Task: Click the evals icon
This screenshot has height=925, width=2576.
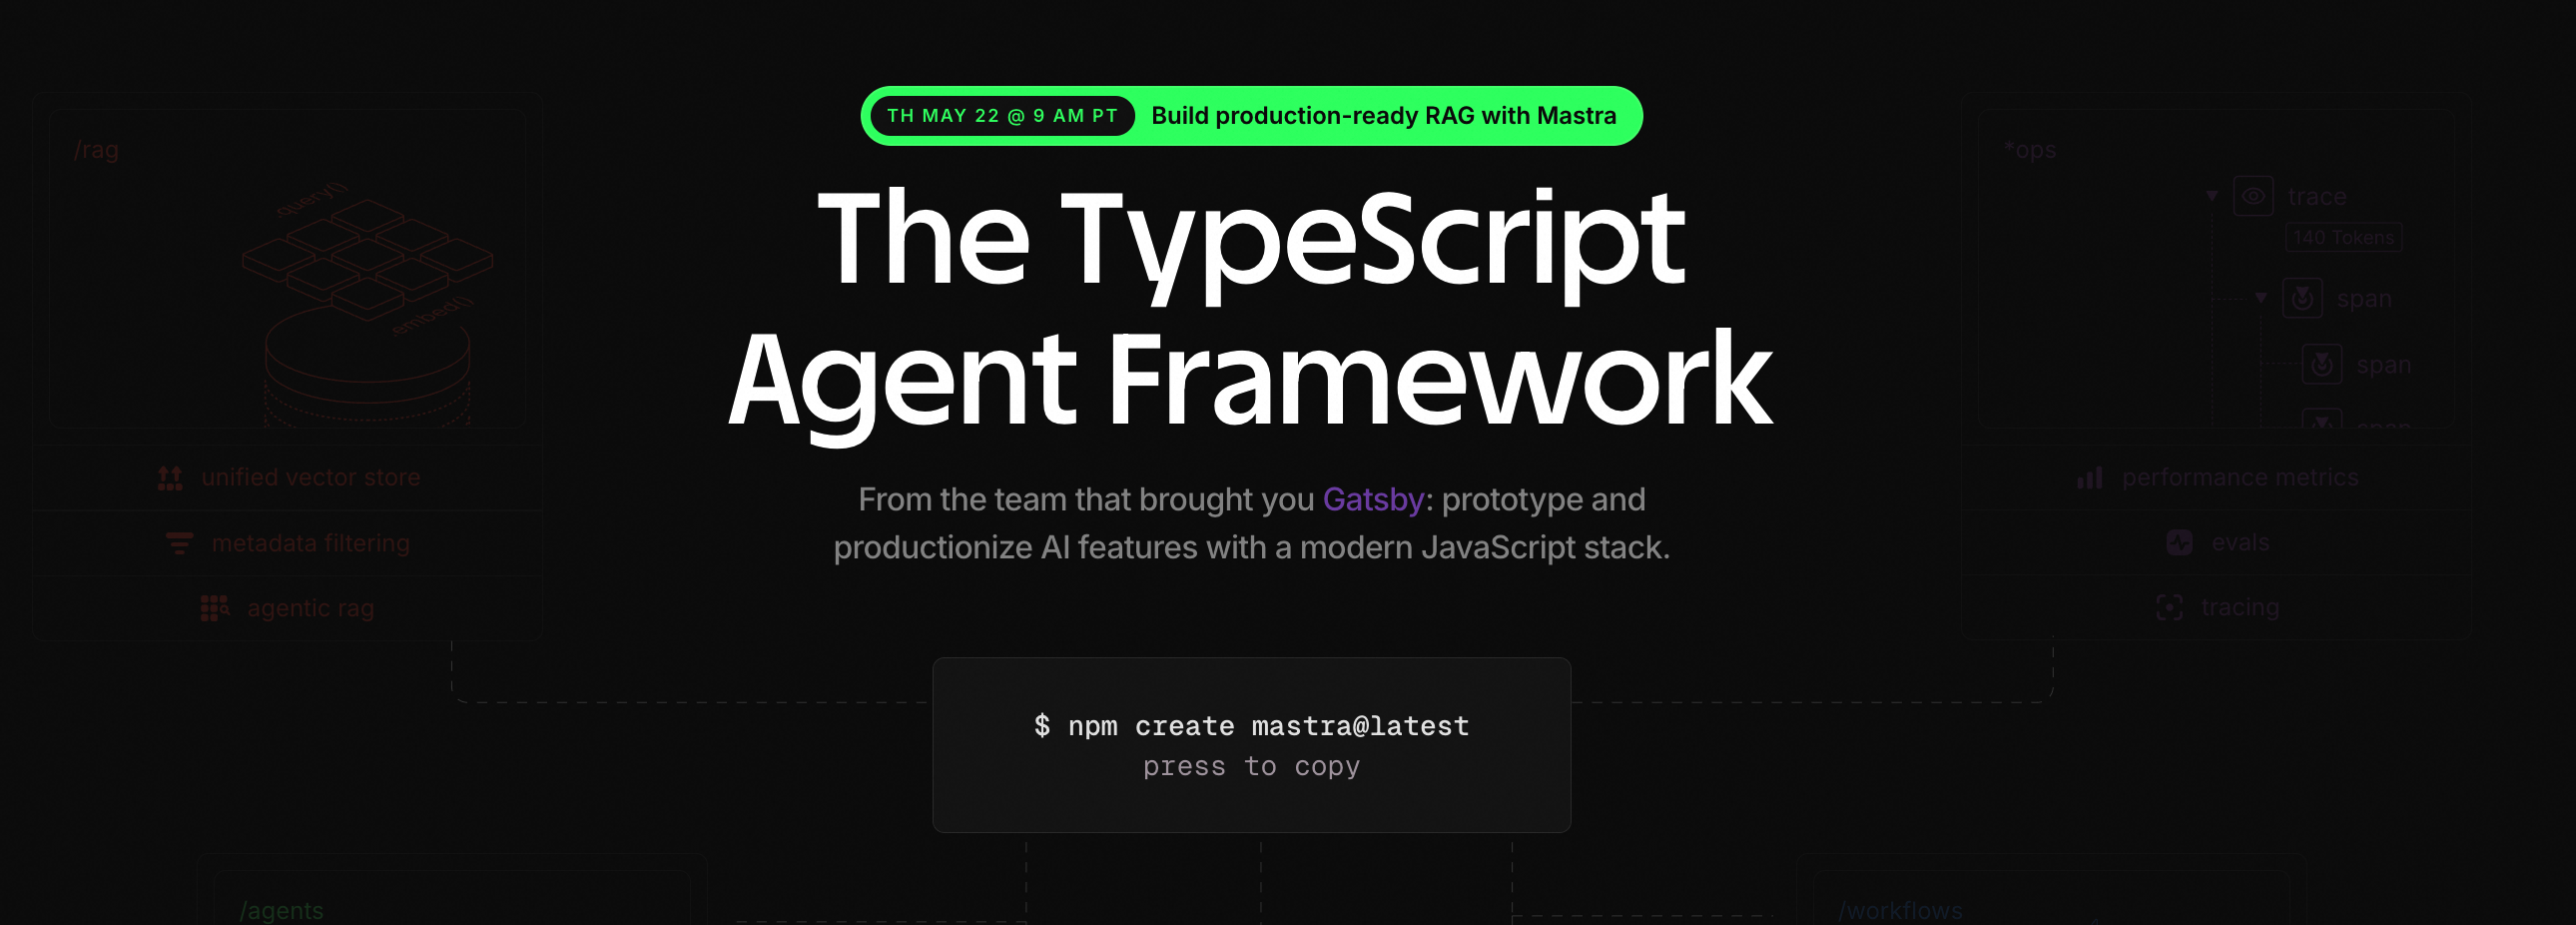Action: pos(2179,543)
